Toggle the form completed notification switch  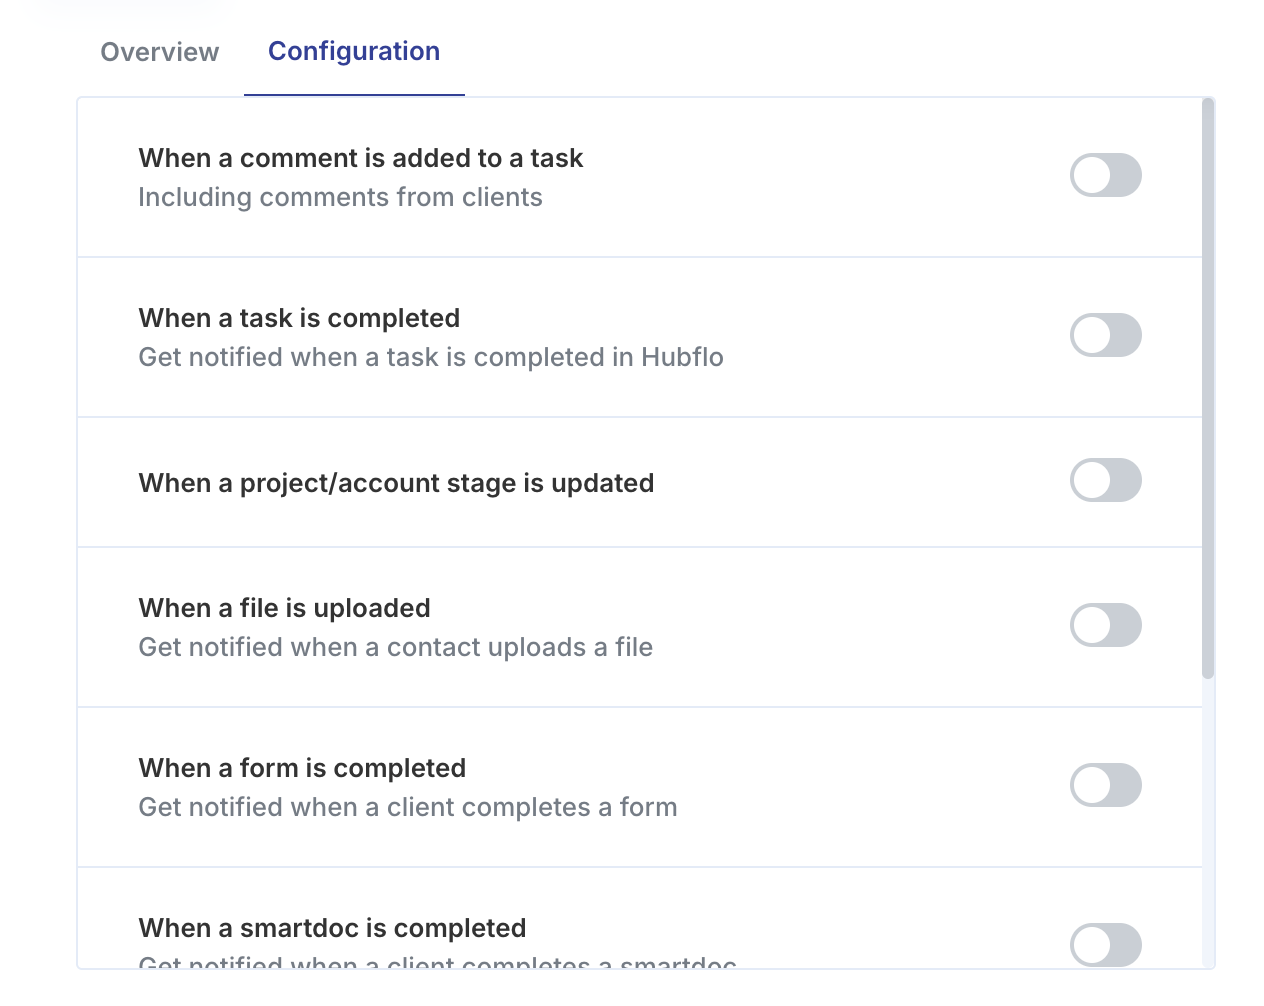point(1106,785)
